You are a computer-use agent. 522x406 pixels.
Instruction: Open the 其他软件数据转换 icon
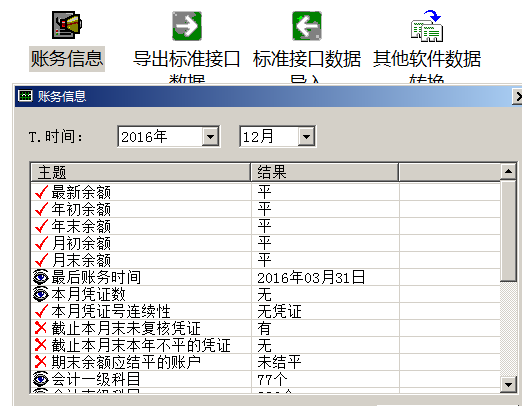(427, 26)
